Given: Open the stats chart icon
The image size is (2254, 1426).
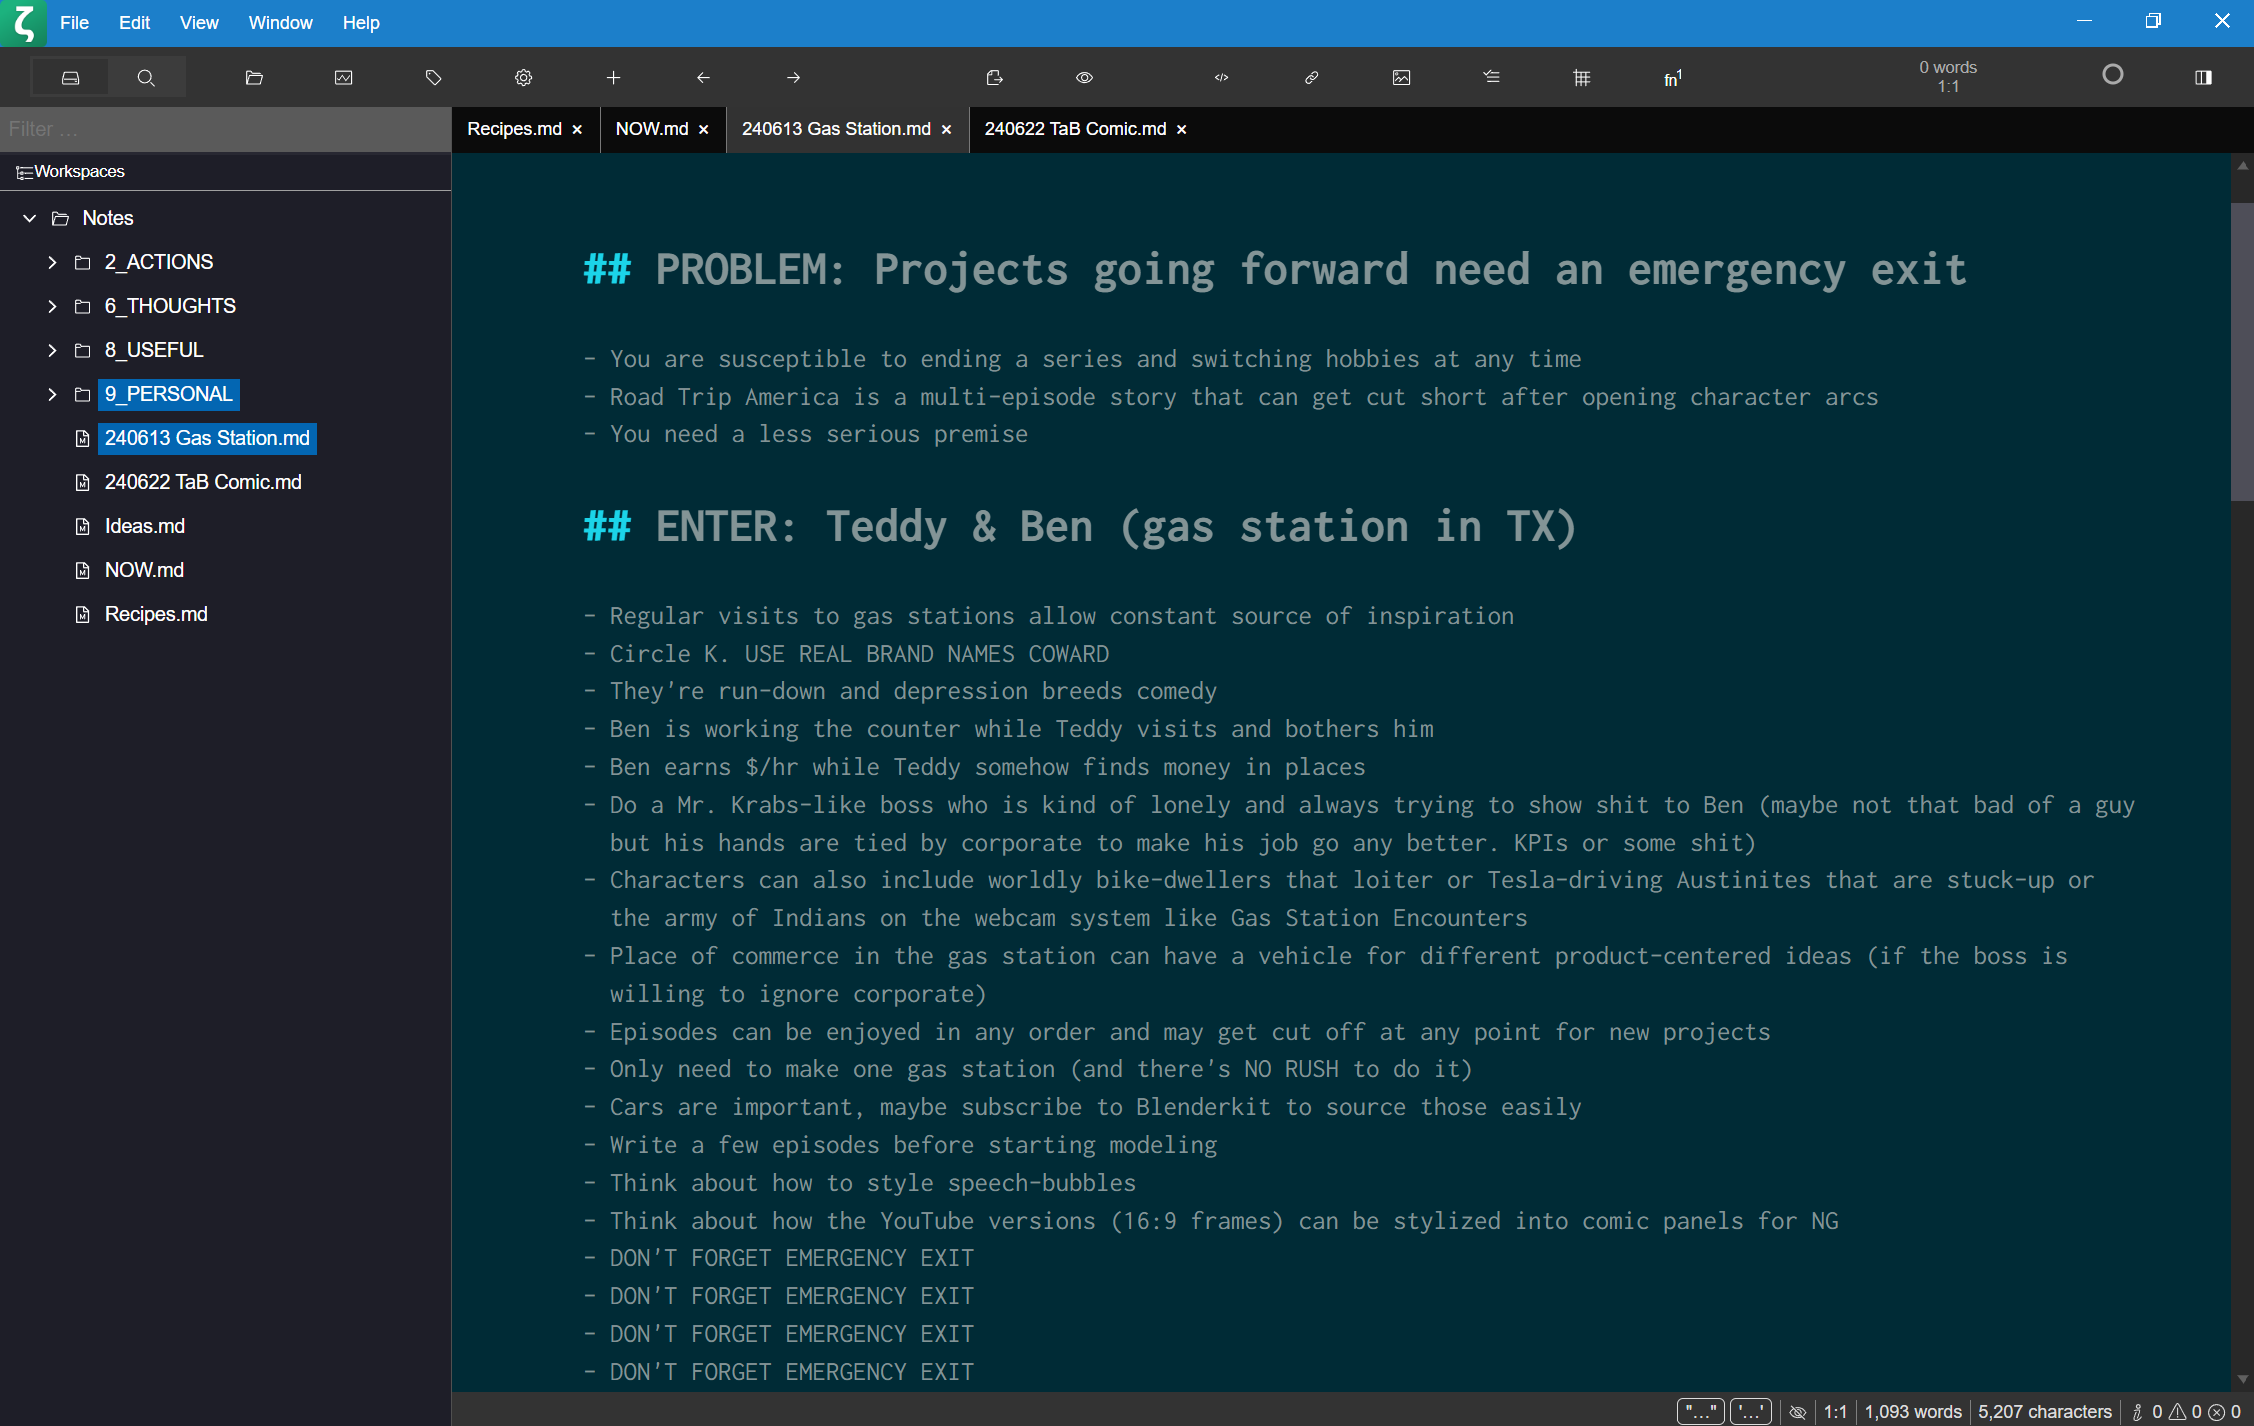Looking at the screenshot, I should 343,78.
